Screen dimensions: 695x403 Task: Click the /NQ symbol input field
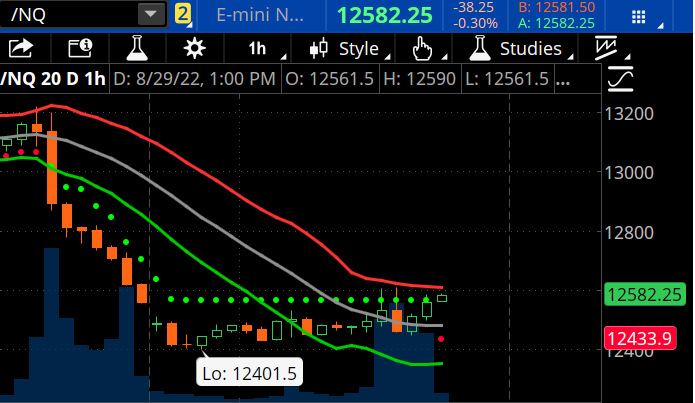[69, 15]
